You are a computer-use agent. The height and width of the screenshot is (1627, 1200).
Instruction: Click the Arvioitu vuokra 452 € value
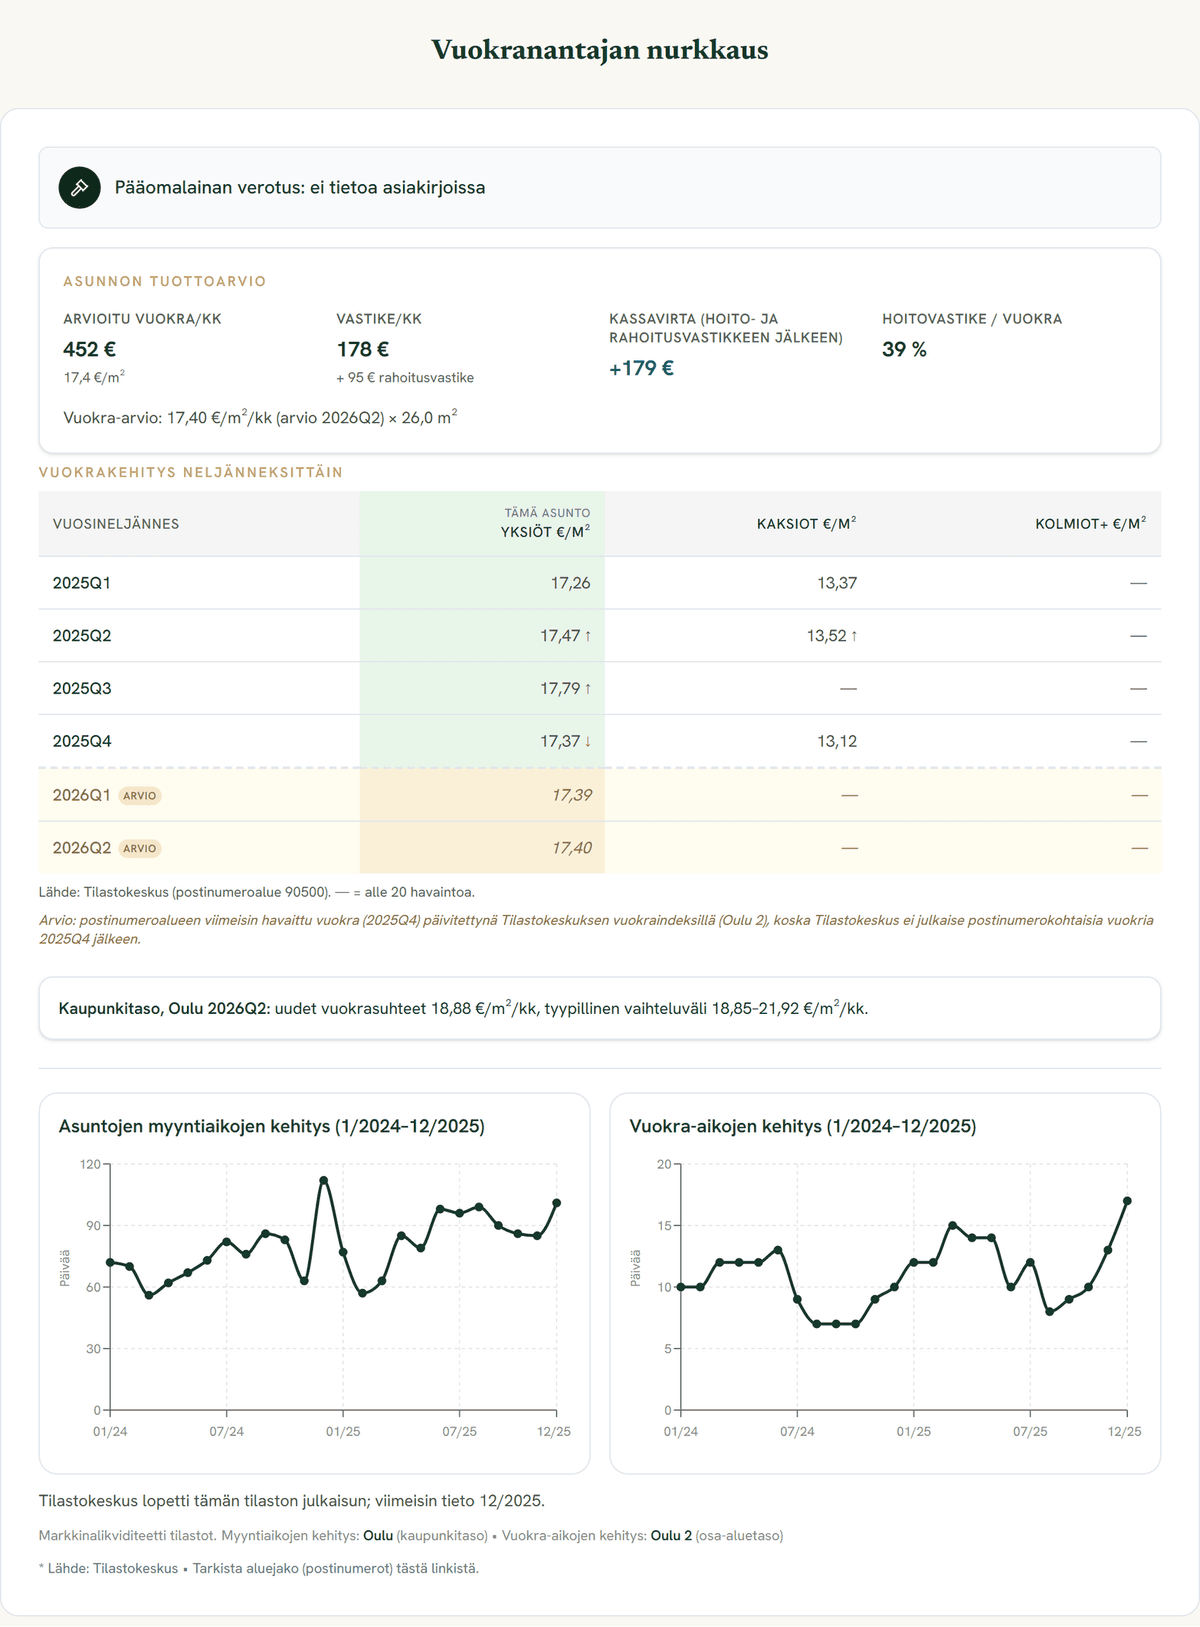coord(90,350)
